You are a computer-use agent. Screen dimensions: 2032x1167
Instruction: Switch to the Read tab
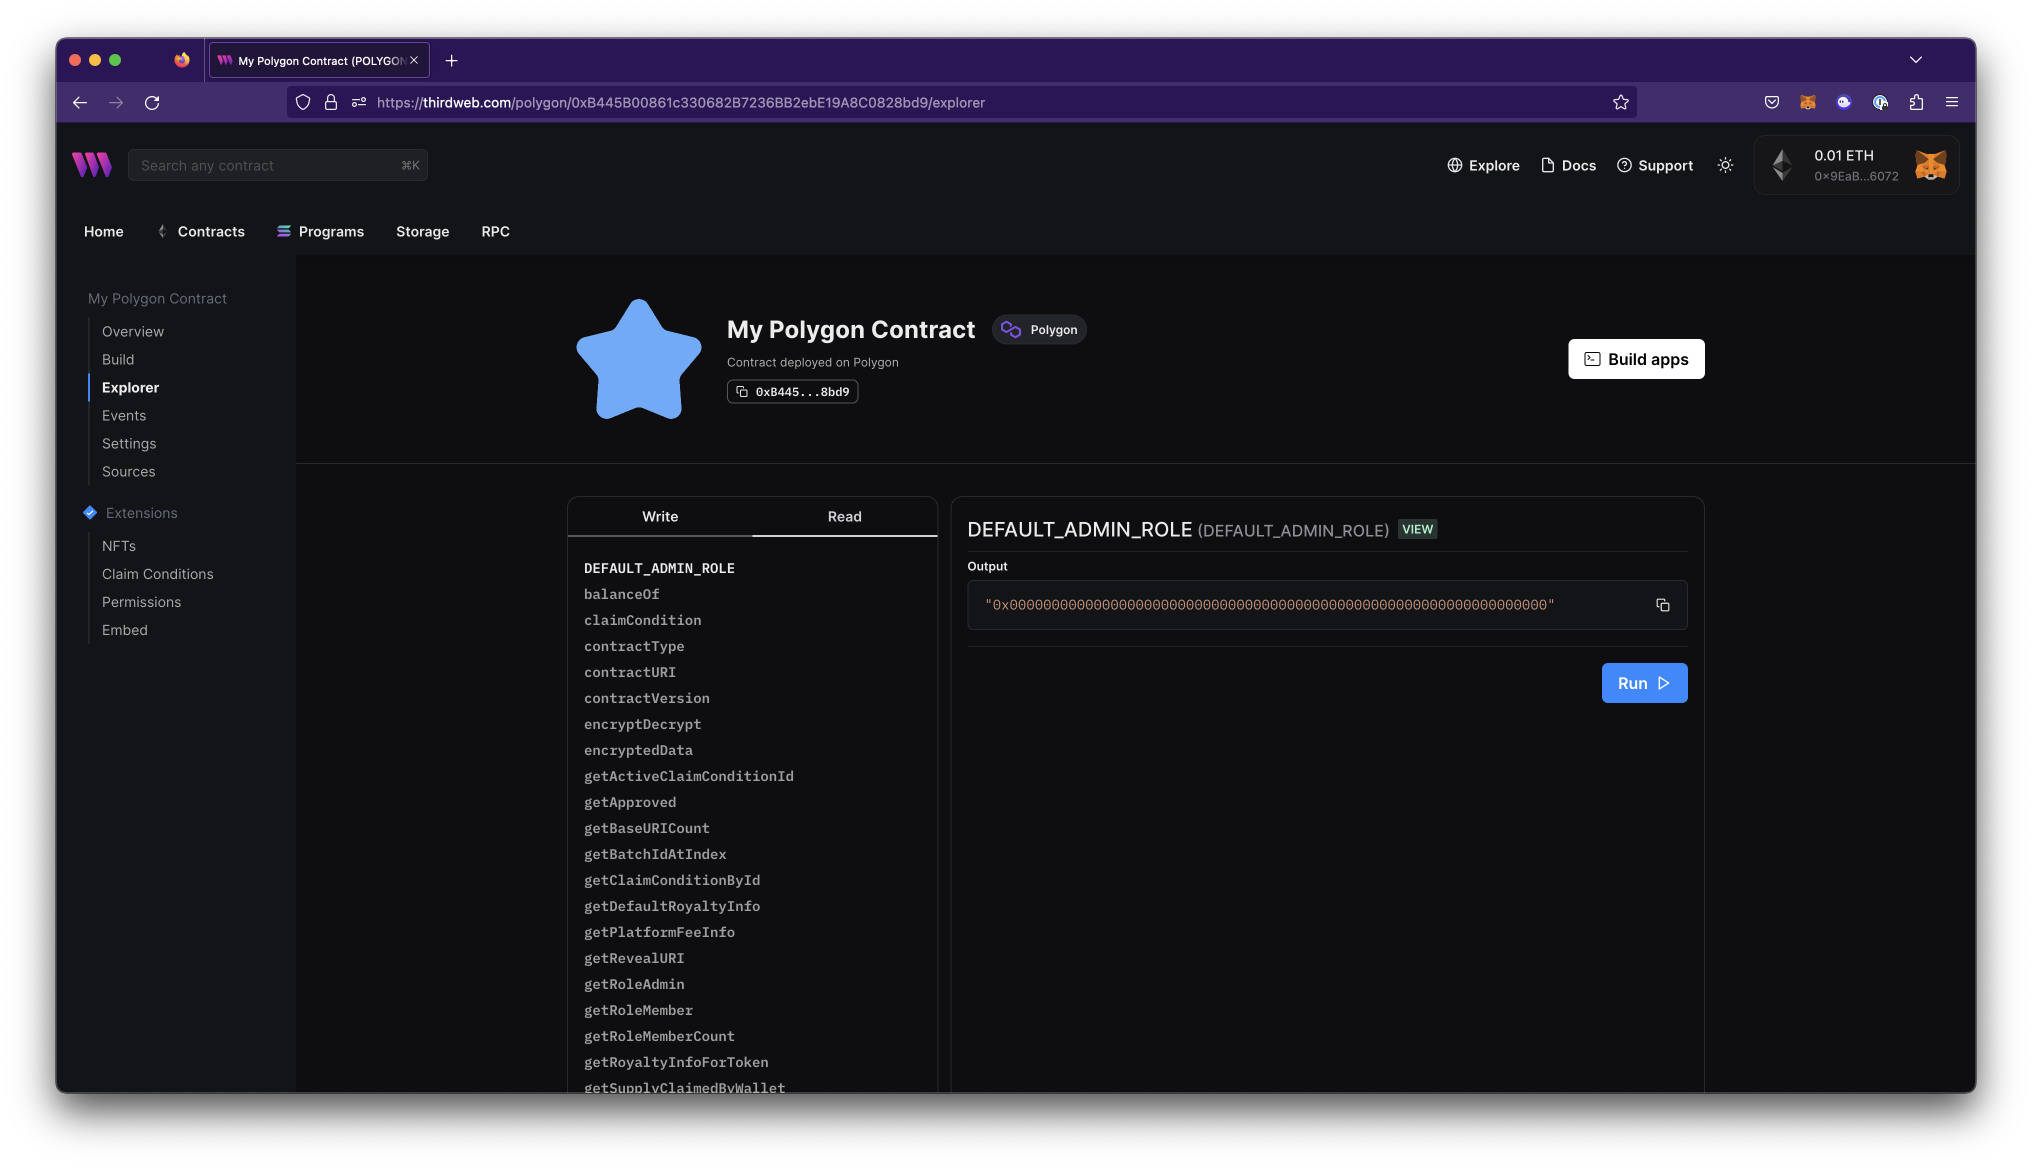(843, 516)
